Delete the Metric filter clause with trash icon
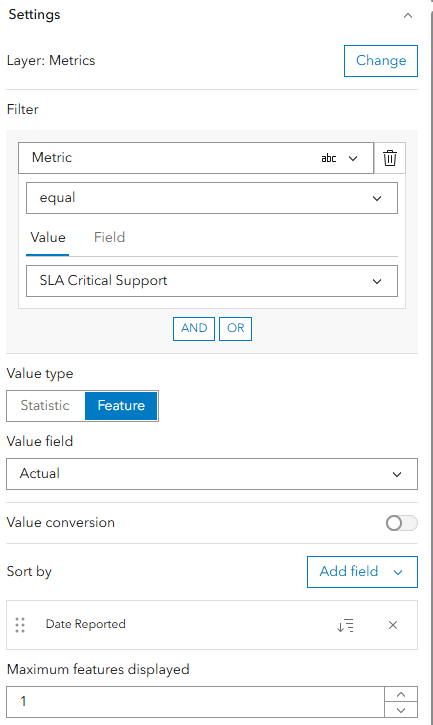The height and width of the screenshot is (725, 433). (390, 158)
